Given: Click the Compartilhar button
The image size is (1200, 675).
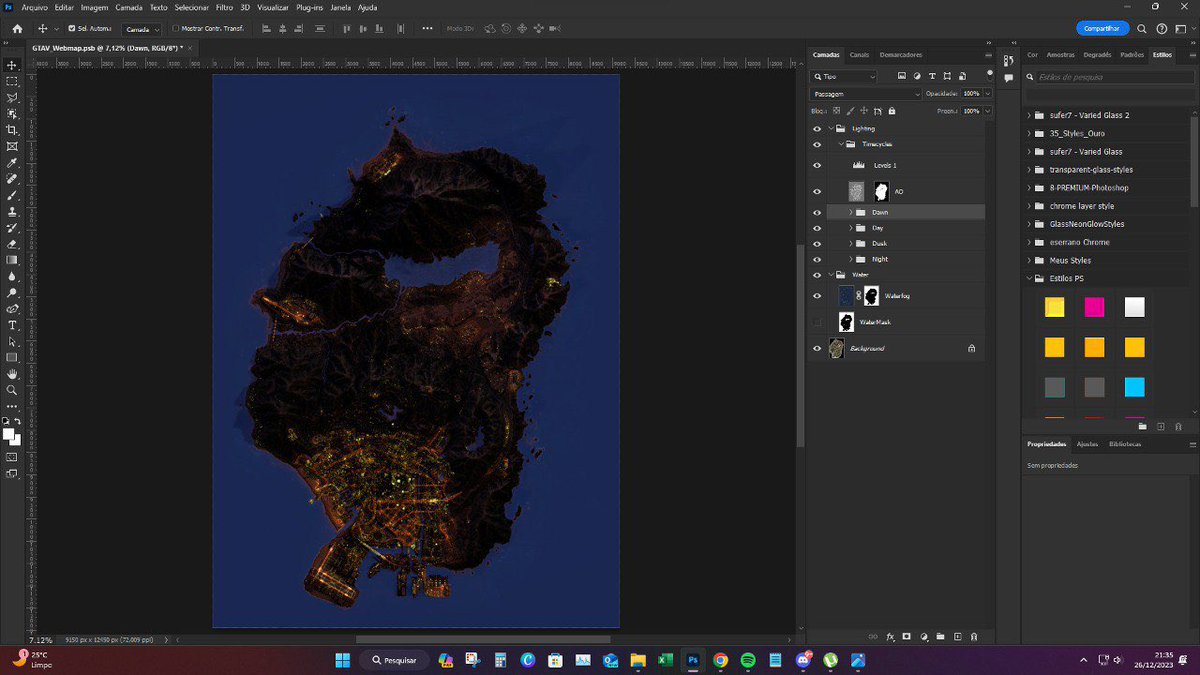Looking at the screenshot, I should coord(1102,29).
